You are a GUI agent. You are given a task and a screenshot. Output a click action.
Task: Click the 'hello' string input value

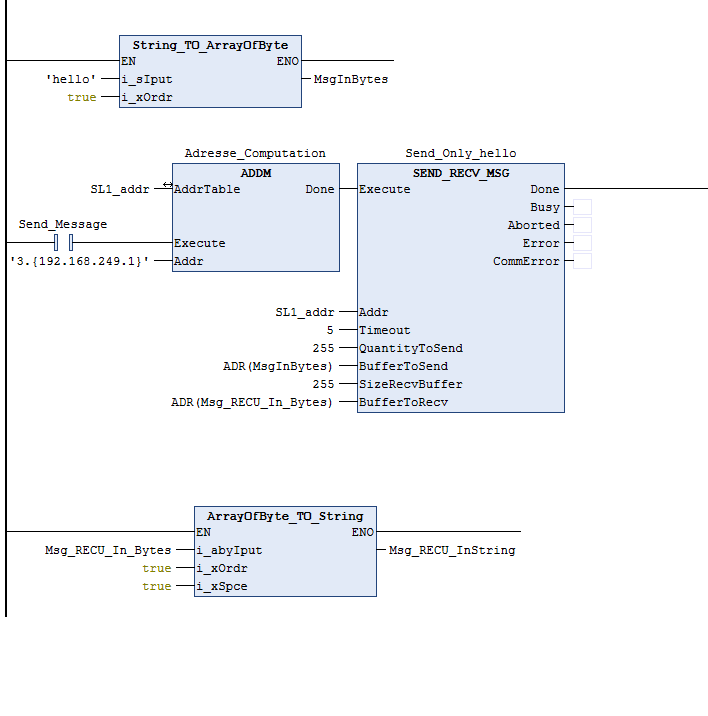click(72, 79)
